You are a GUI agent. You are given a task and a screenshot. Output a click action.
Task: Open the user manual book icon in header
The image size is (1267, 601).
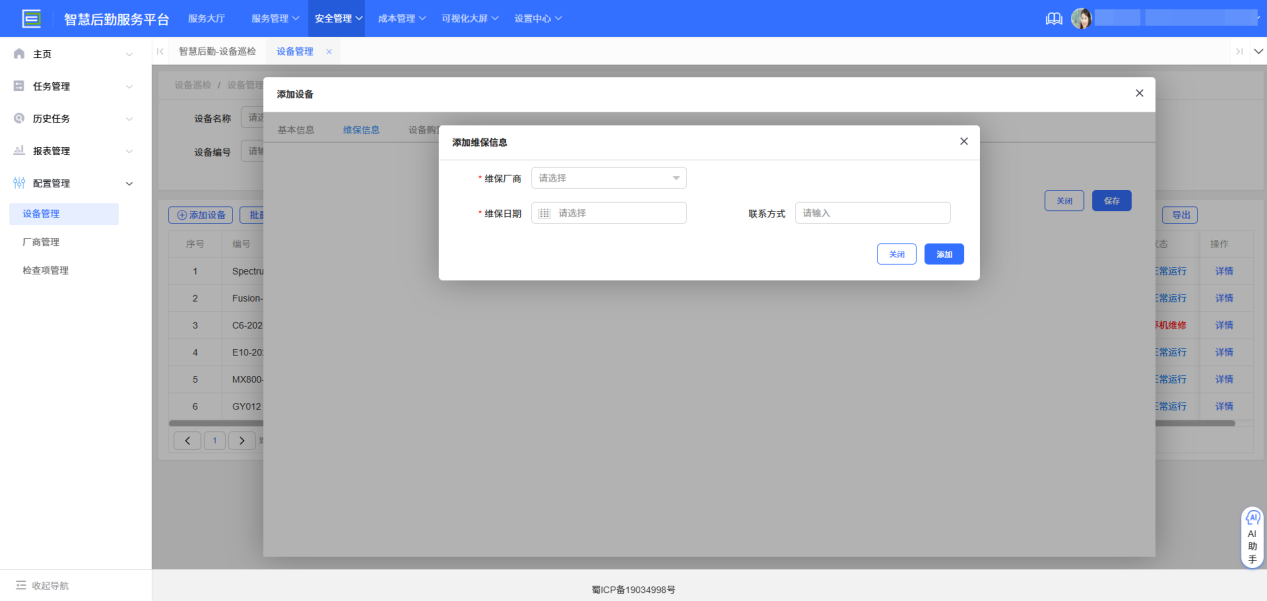[1053, 17]
